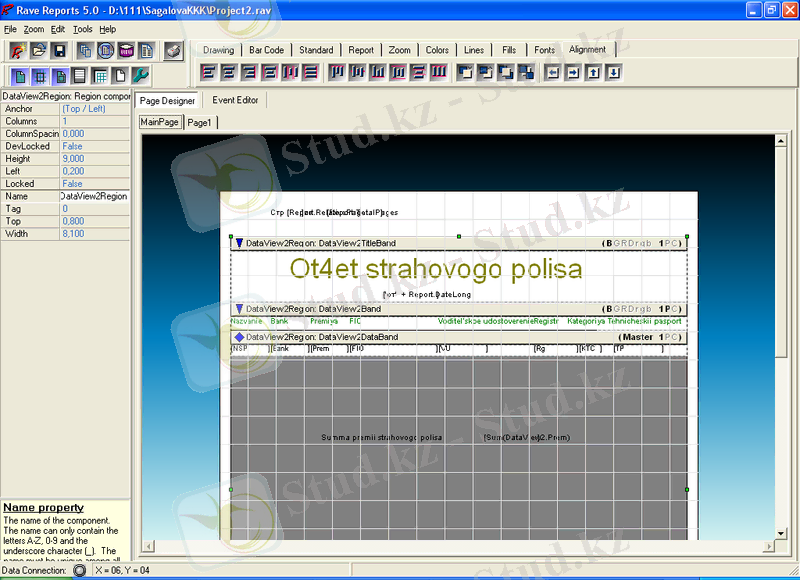Click Align Top icon
The height and width of the screenshot is (580, 800).
pos(337,72)
